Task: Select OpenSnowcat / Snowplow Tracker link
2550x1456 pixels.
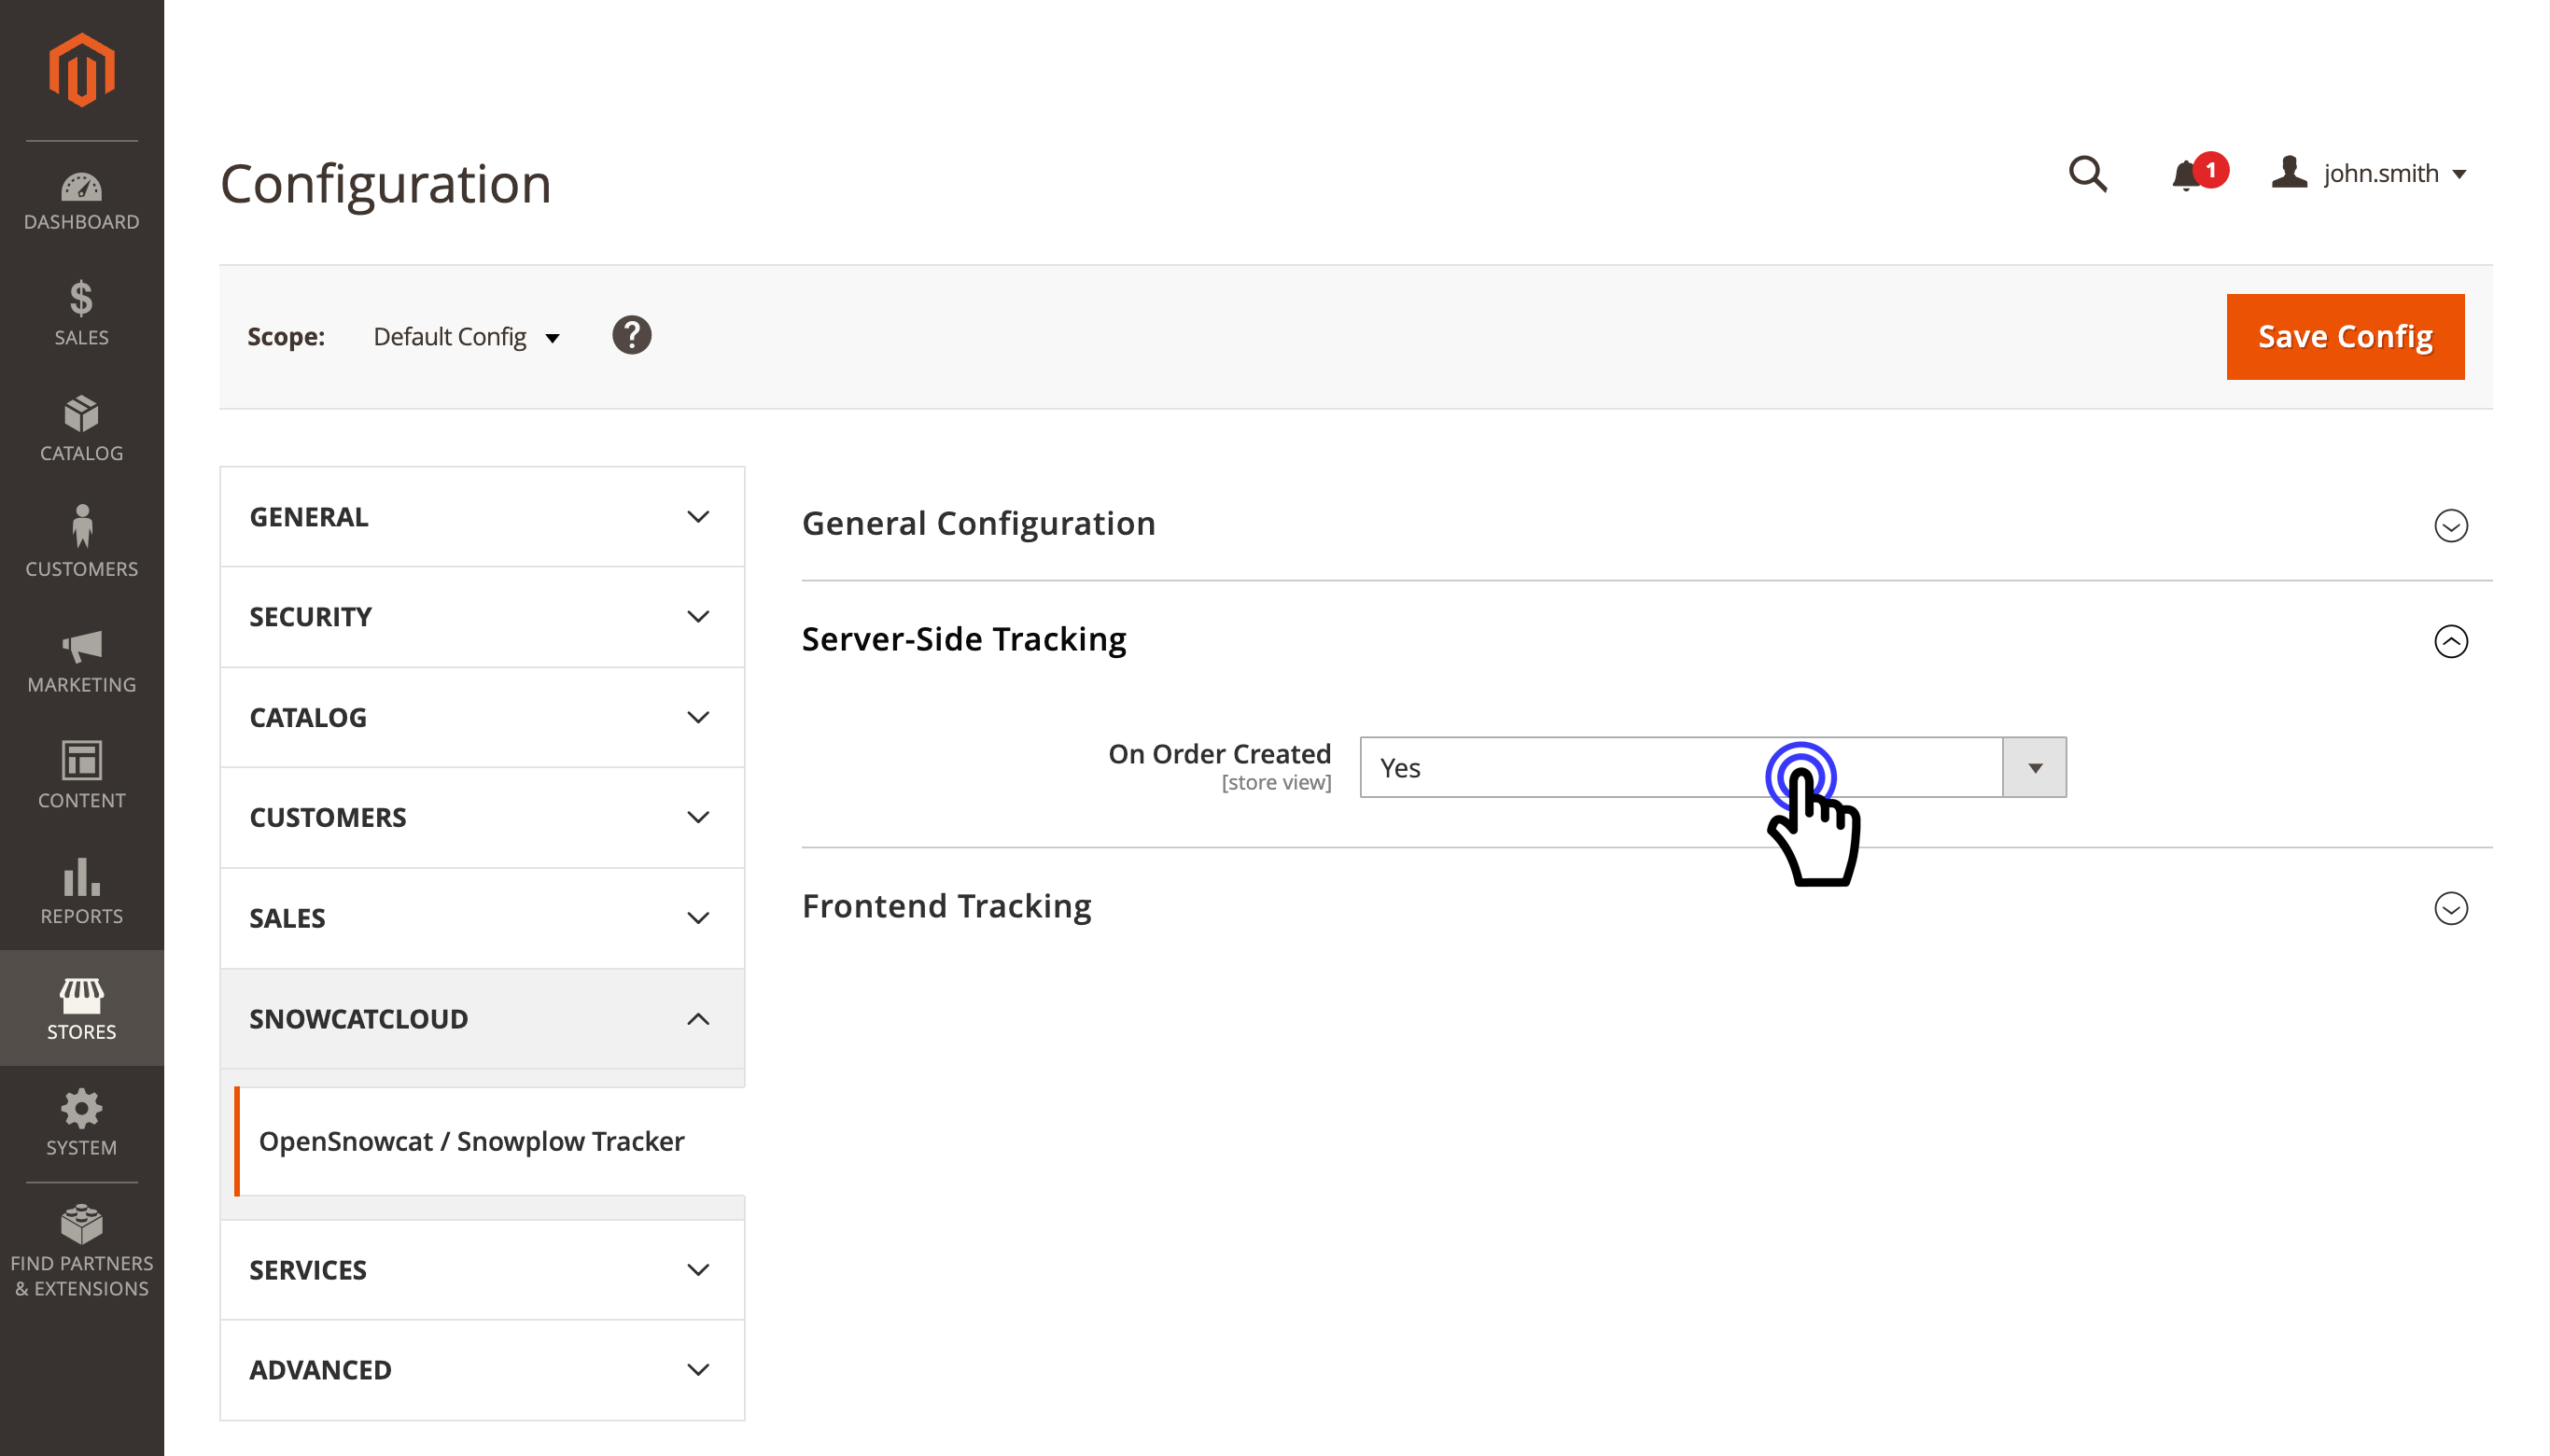Action: pyautogui.click(x=471, y=1141)
